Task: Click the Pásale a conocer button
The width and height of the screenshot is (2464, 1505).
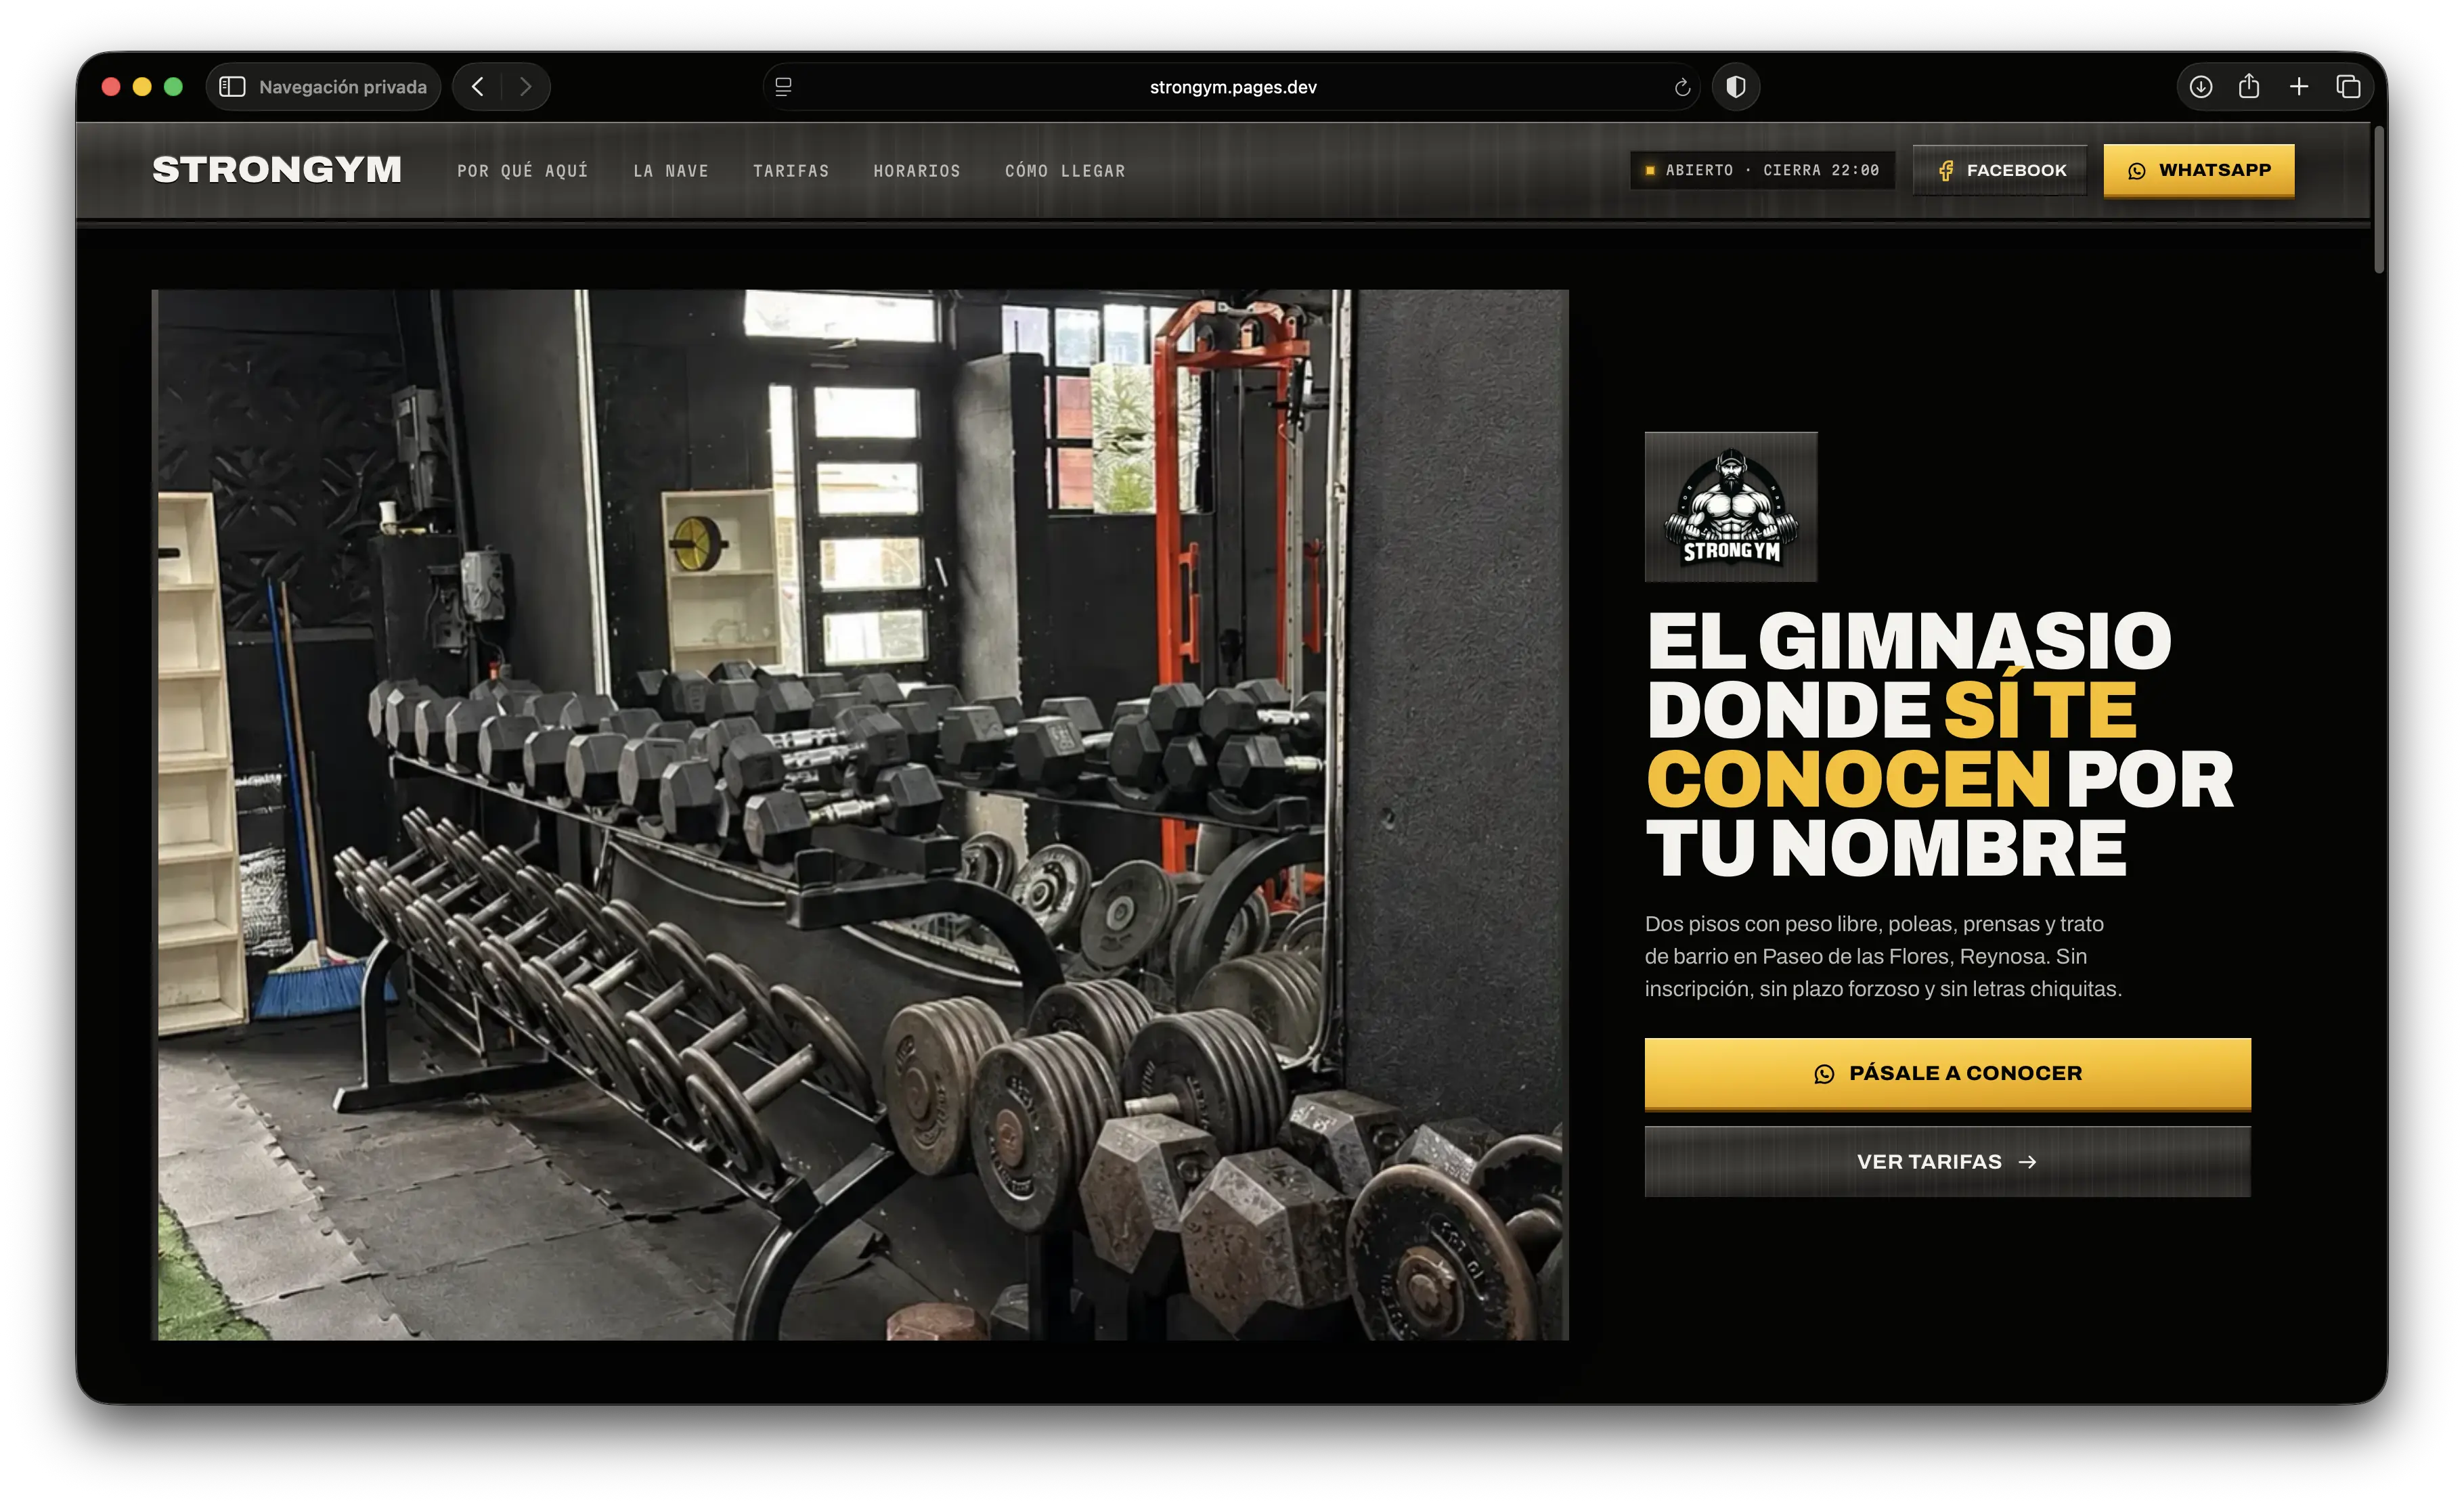Action: click(x=1947, y=1073)
